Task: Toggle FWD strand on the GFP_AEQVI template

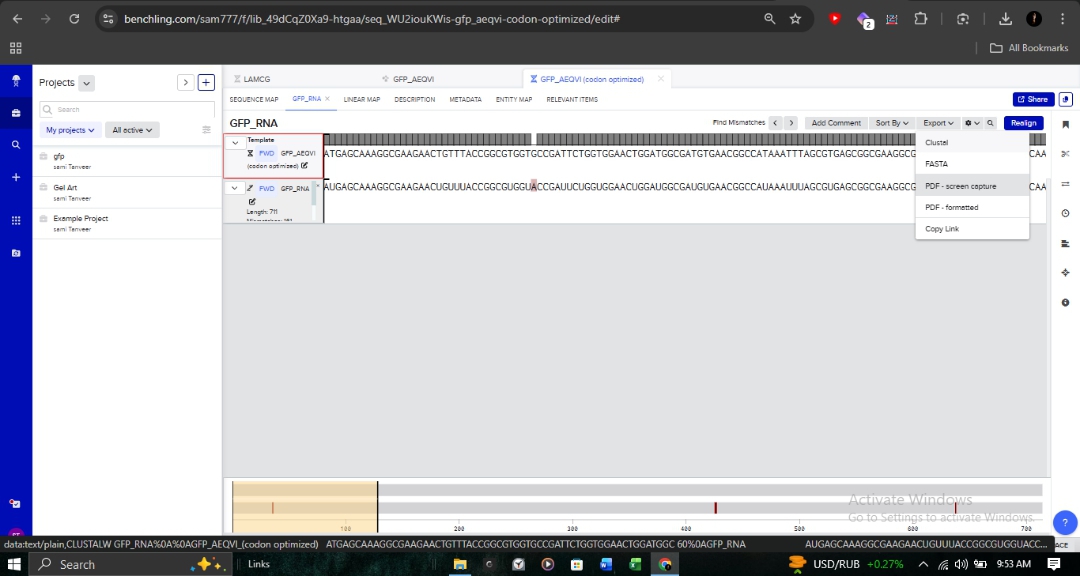Action: point(267,153)
